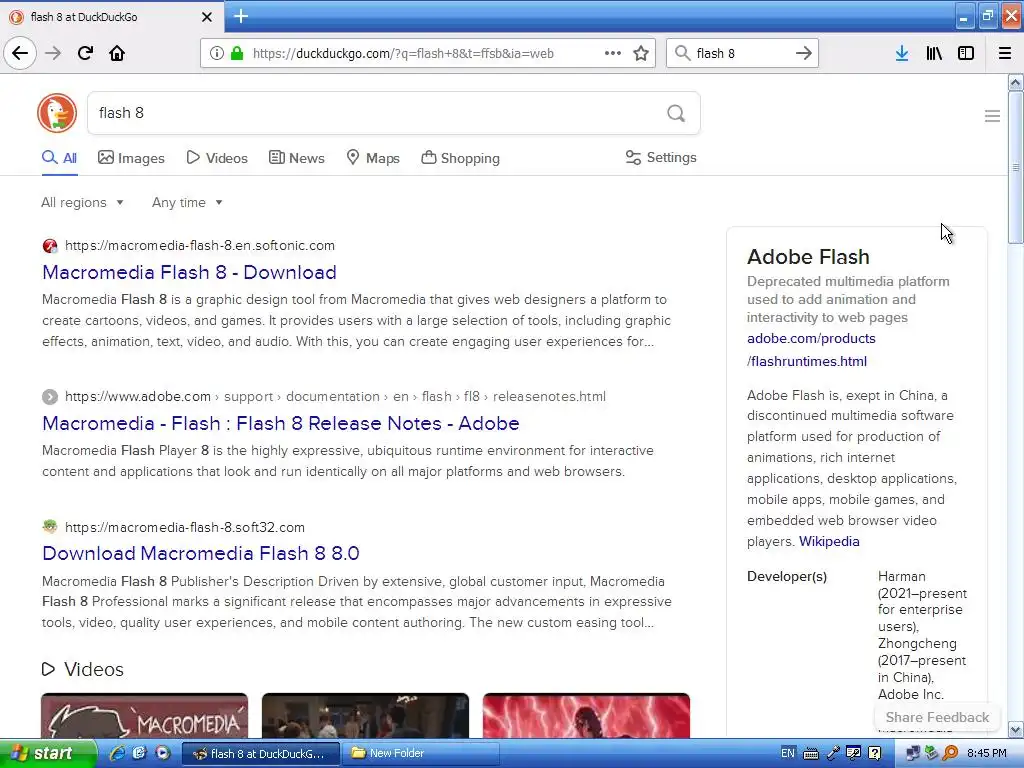Open the red lightning video thumbnail
1024x768 pixels.
[586, 716]
